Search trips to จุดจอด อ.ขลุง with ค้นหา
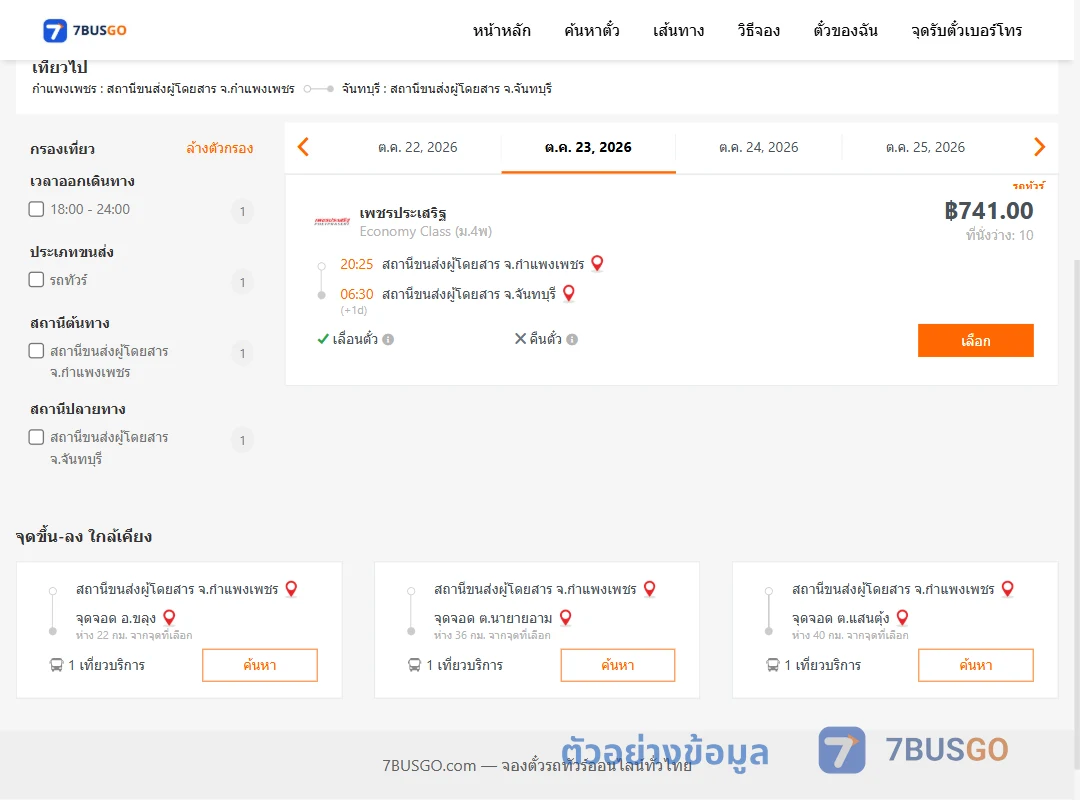1080x800 pixels. point(260,665)
